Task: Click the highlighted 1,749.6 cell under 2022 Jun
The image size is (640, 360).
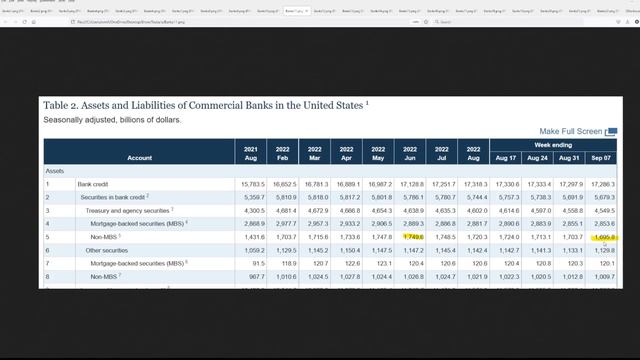Action: coord(413,237)
